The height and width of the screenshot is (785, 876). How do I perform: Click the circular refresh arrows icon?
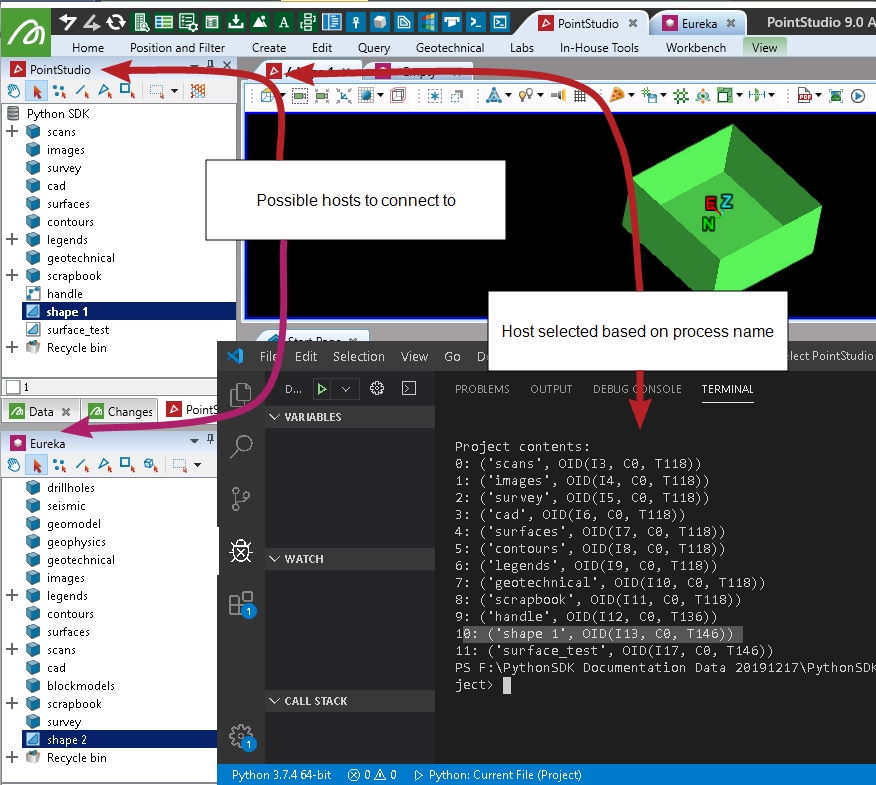point(116,22)
